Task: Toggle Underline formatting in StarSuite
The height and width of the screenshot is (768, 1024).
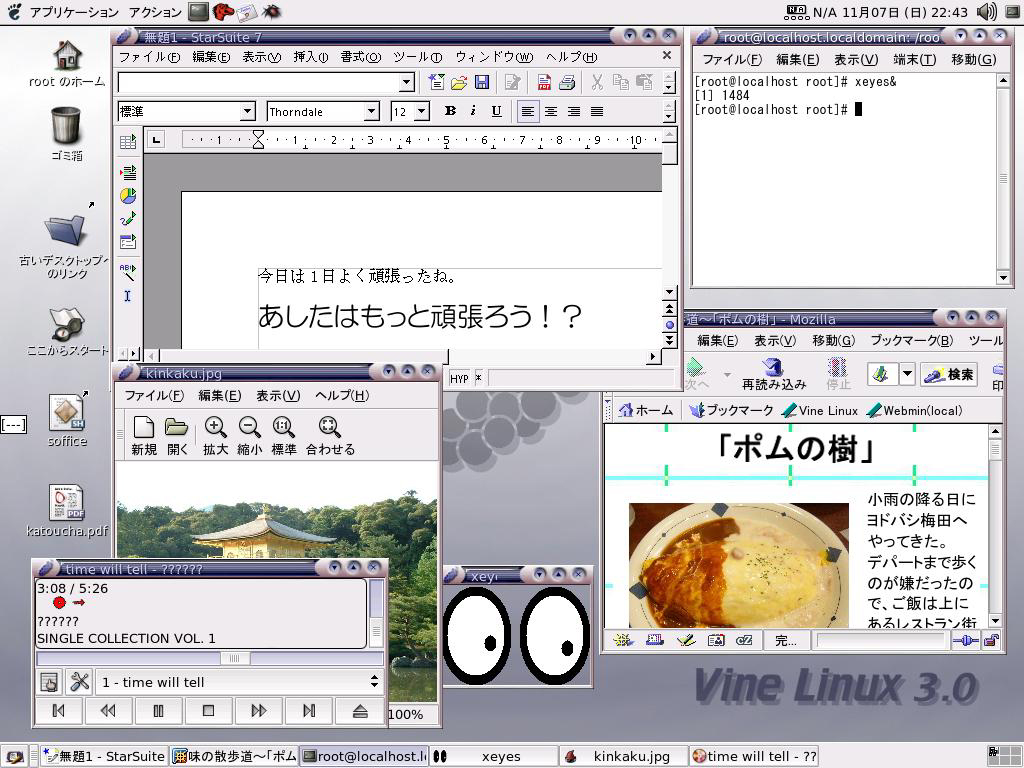Action: [496, 111]
